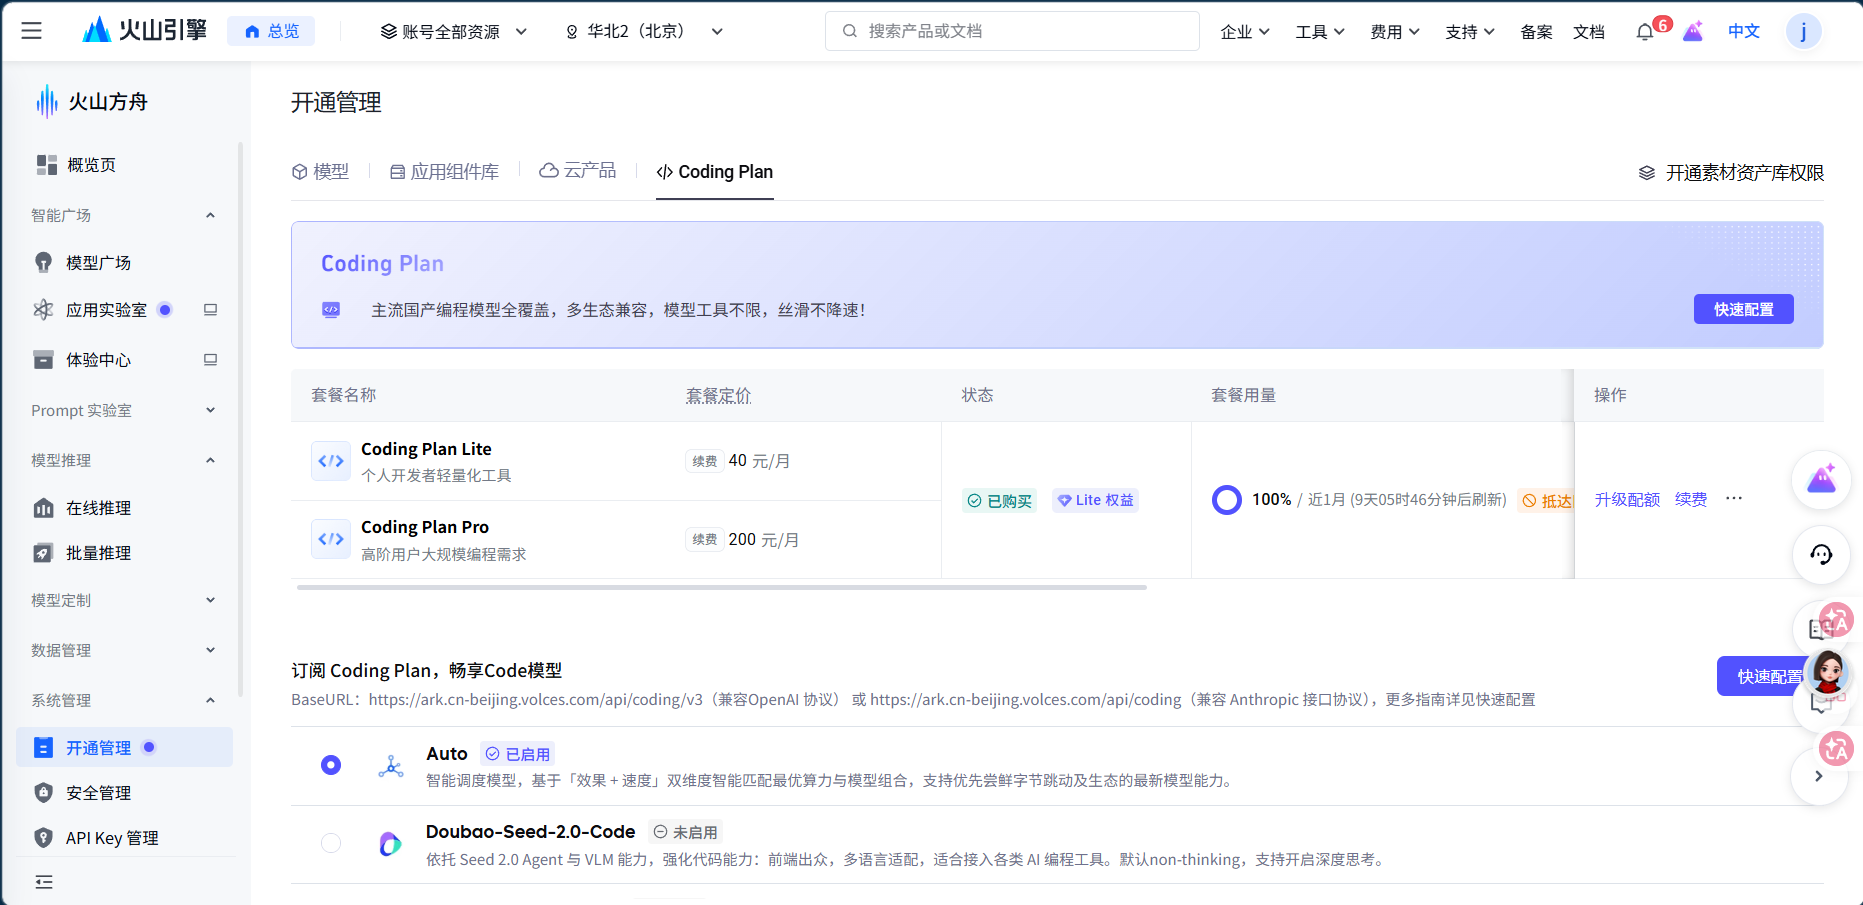Click the lower 快速配置 button
This screenshot has height=905, width=1863.
pyautogui.click(x=1768, y=676)
